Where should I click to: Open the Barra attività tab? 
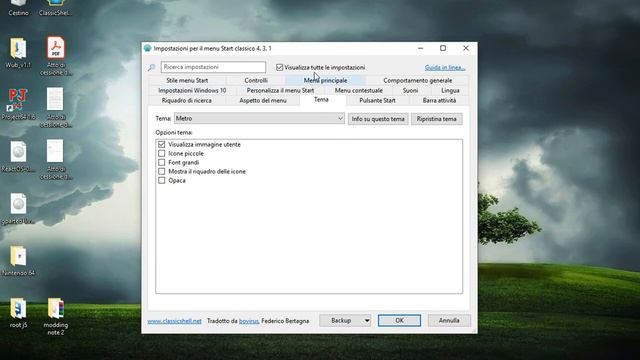click(439, 100)
